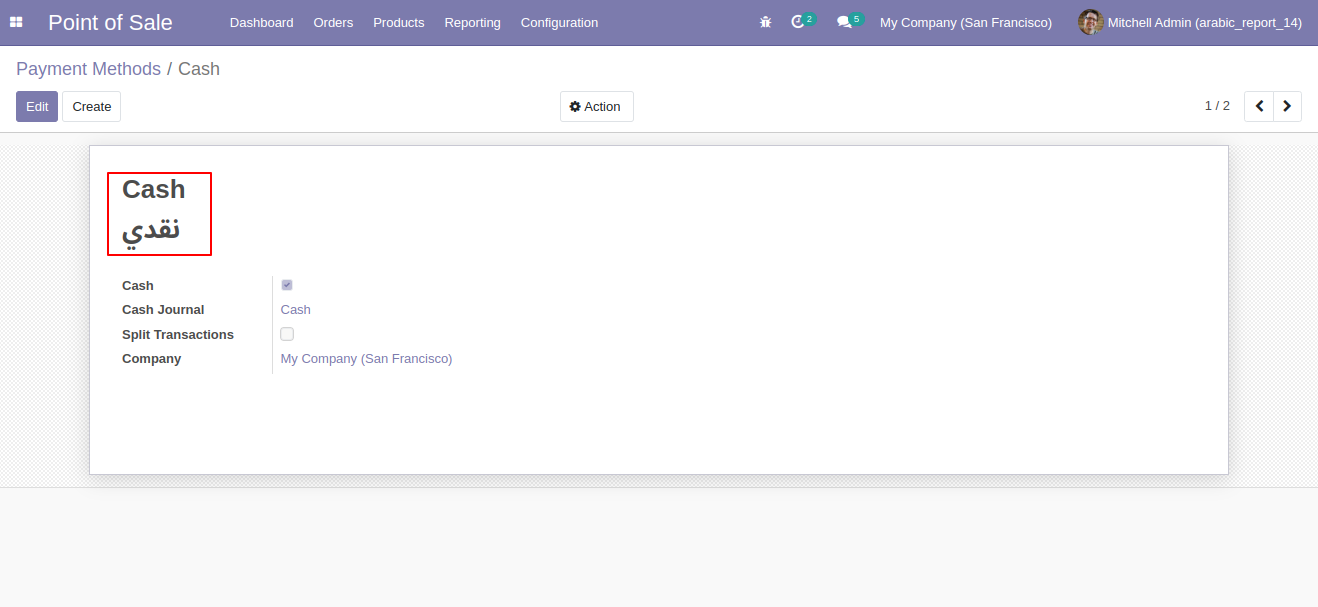This screenshot has height=607, width=1318.
Task: Click the Arabic name نقدي heading
Action: point(151,230)
